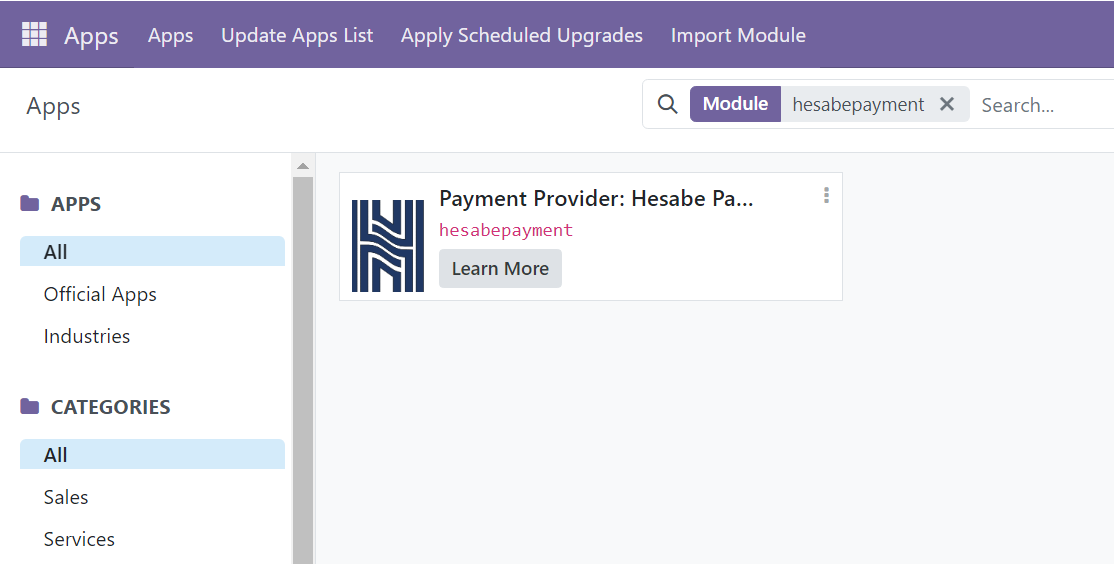Remove the hesabepayment search filter
The image size is (1114, 564).
947,104
